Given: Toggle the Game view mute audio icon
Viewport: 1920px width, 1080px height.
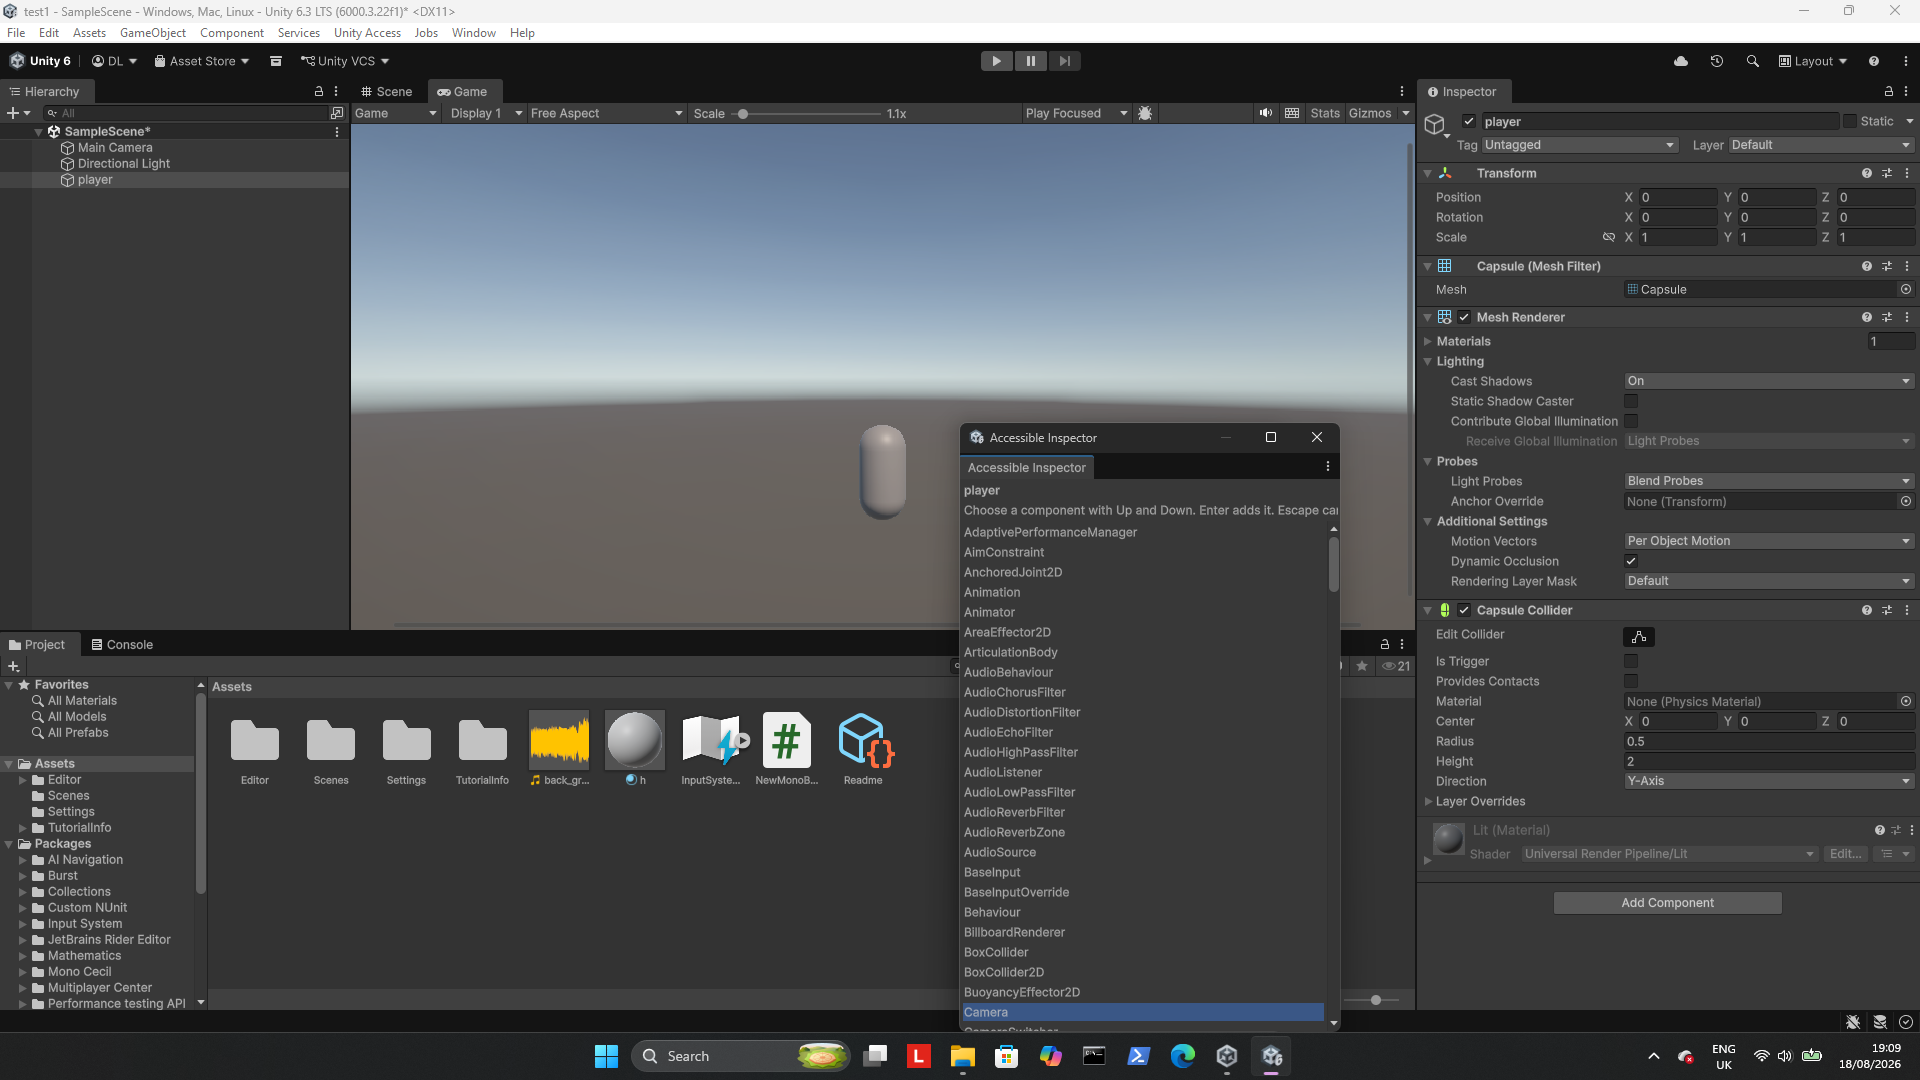Looking at the screenshot, I should (1266, 113).
